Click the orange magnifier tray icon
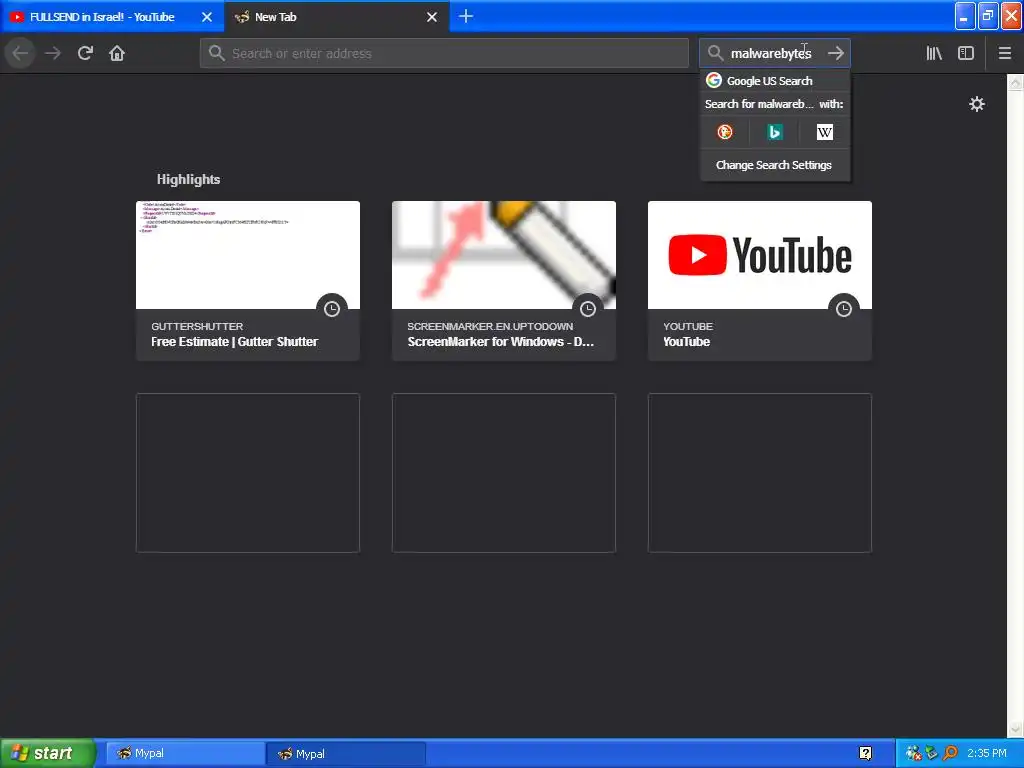Image resolution: width=1024 pixels, height=768 pixels. tap(950, 753)
